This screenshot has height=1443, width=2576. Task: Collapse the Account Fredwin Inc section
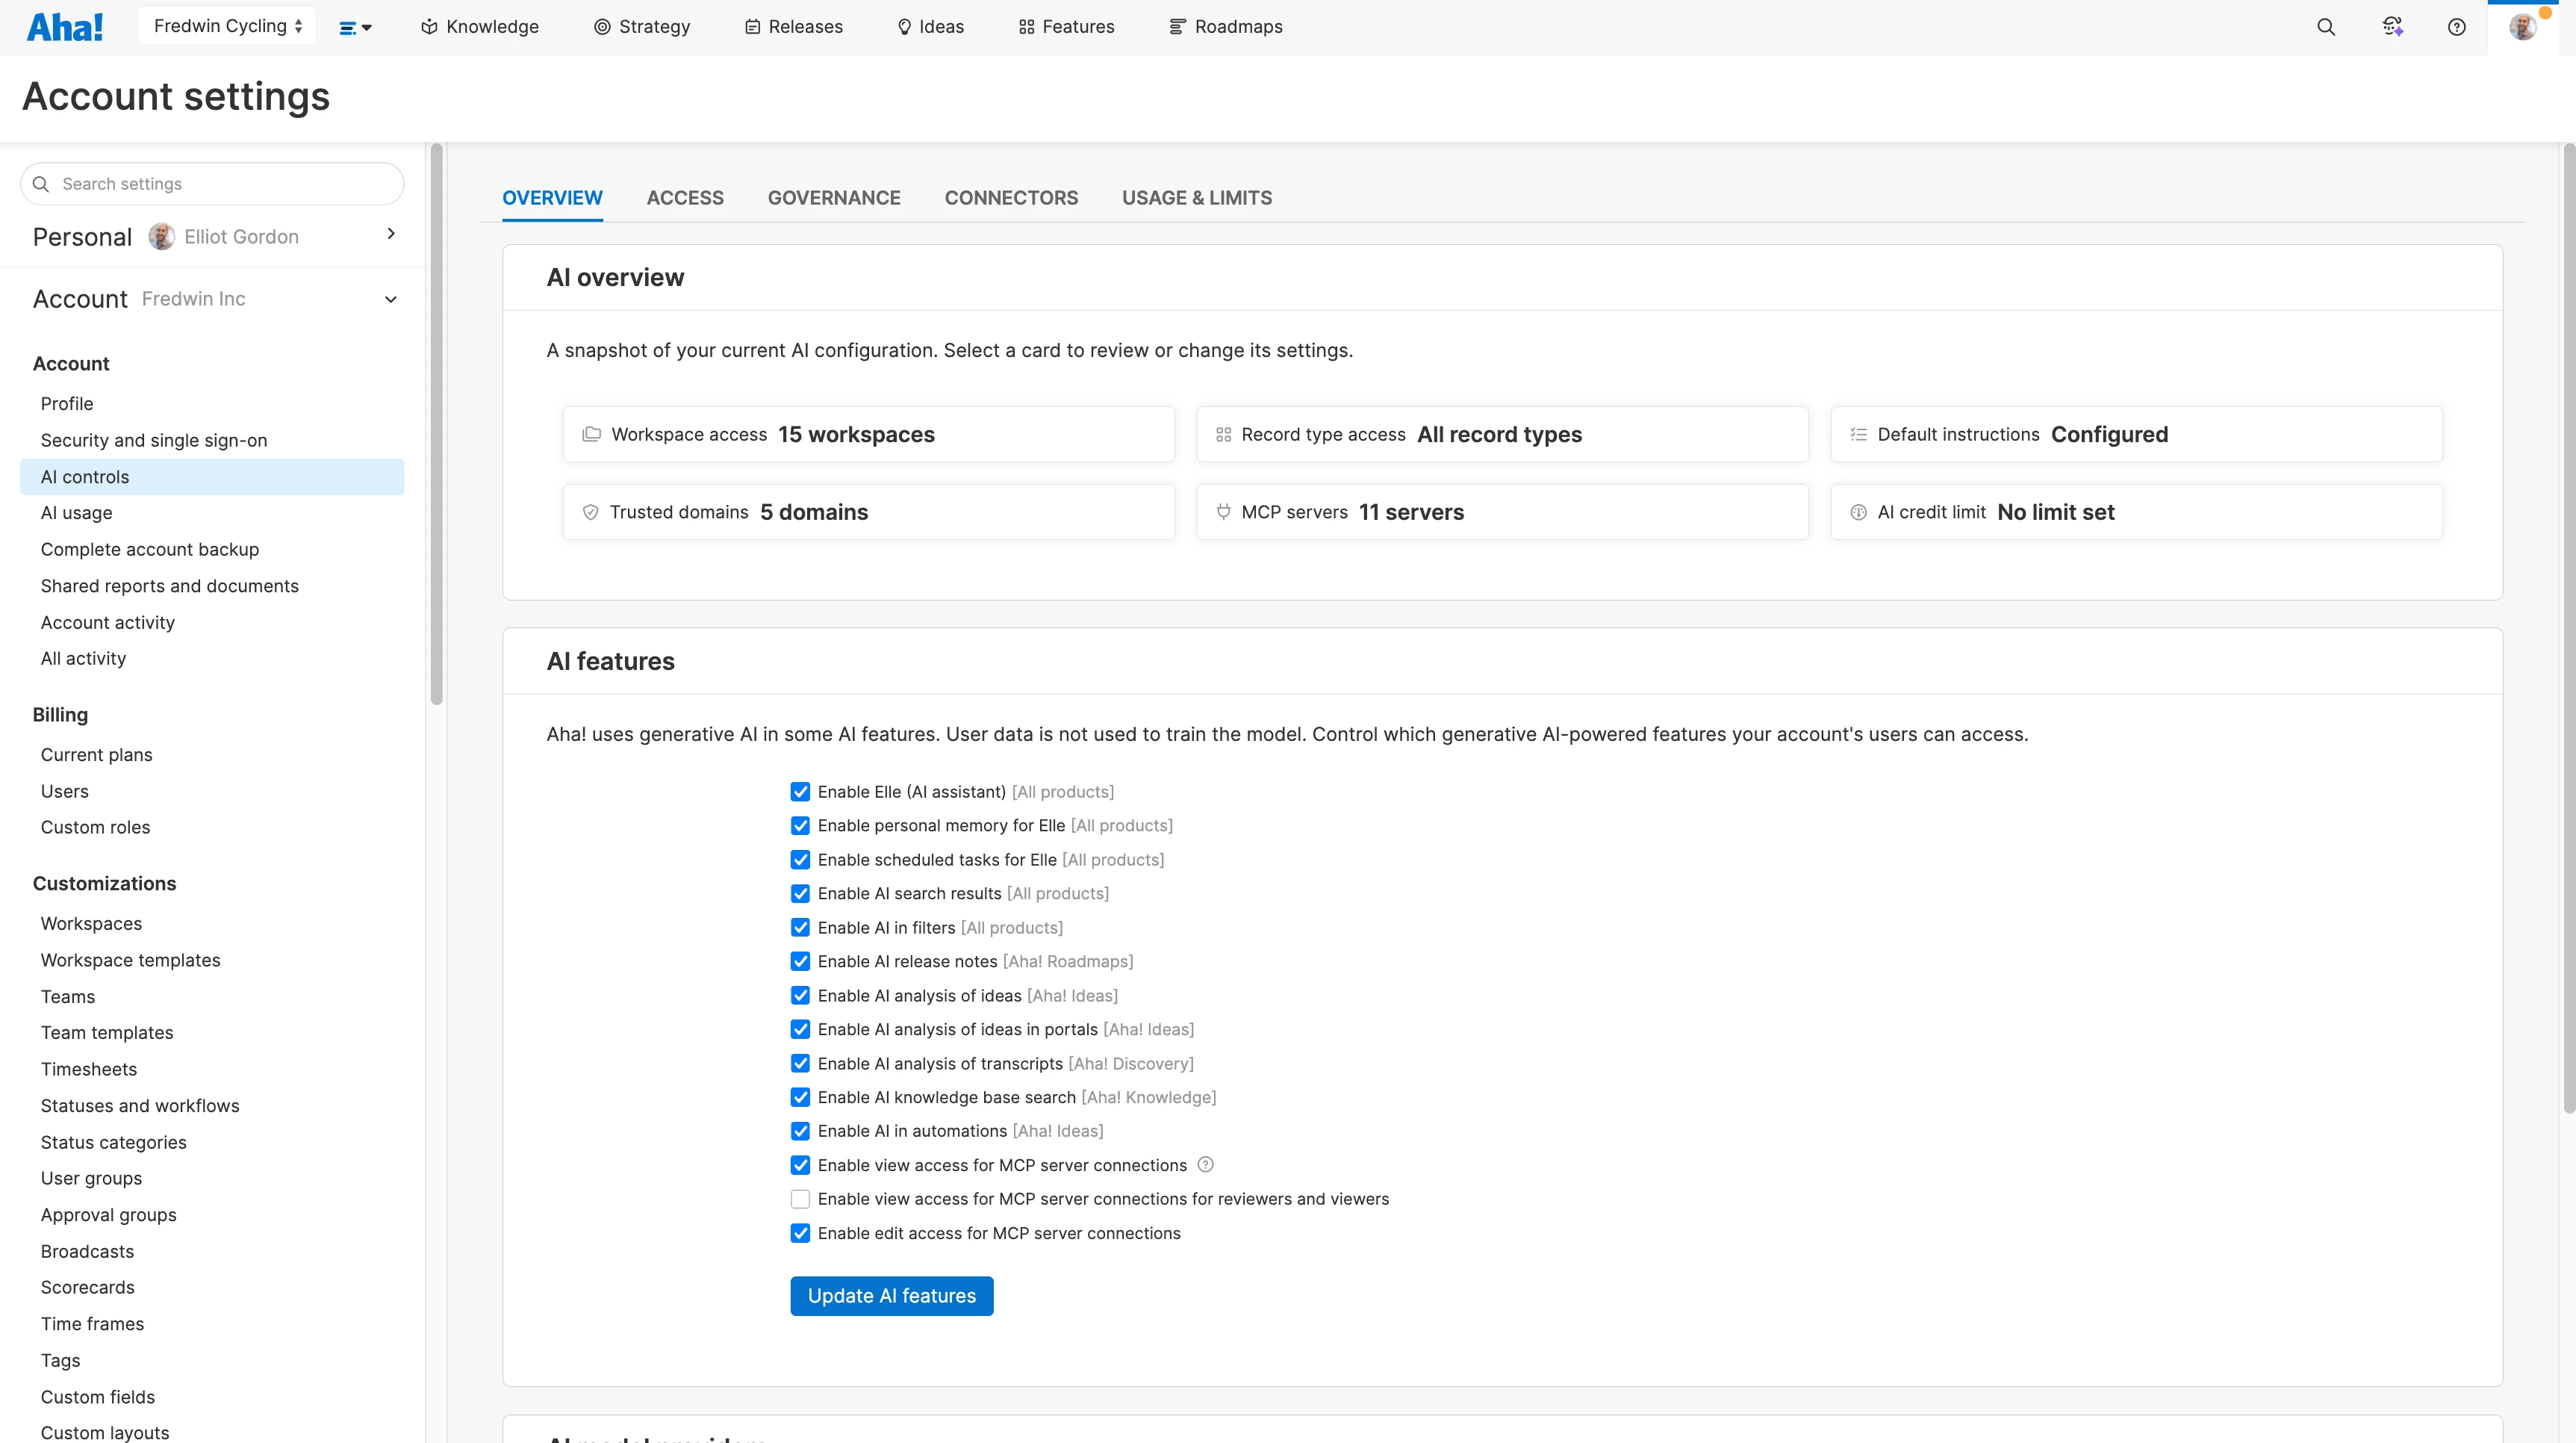tap(391, 299)
